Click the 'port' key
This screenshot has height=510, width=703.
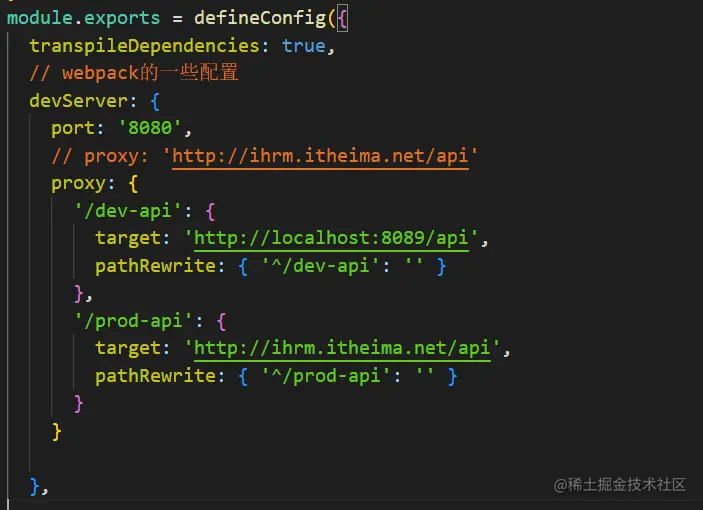point(73,129)
